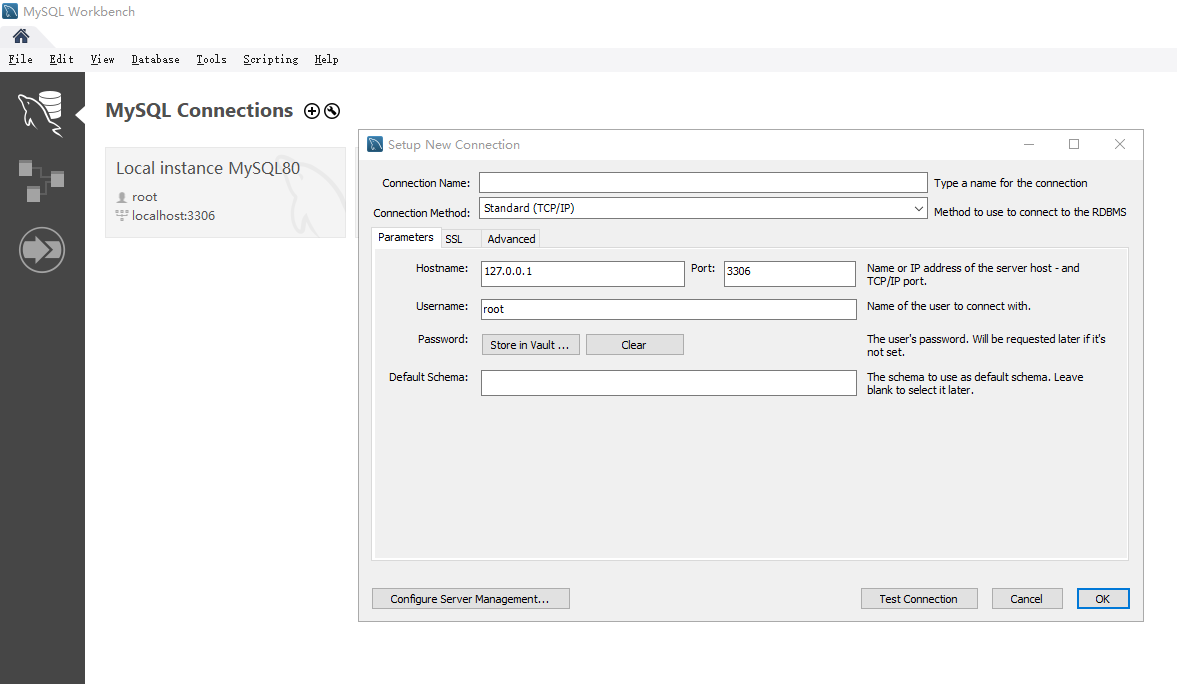This screenshot has width=1177, height=684.
Task: Open the File menu
Action: [20, 59]
